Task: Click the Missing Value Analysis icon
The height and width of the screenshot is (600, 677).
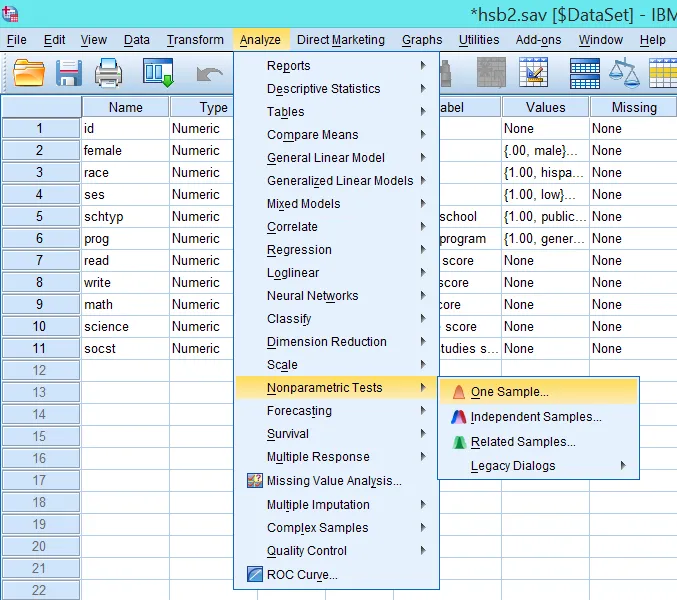Action: coord(255,480)
